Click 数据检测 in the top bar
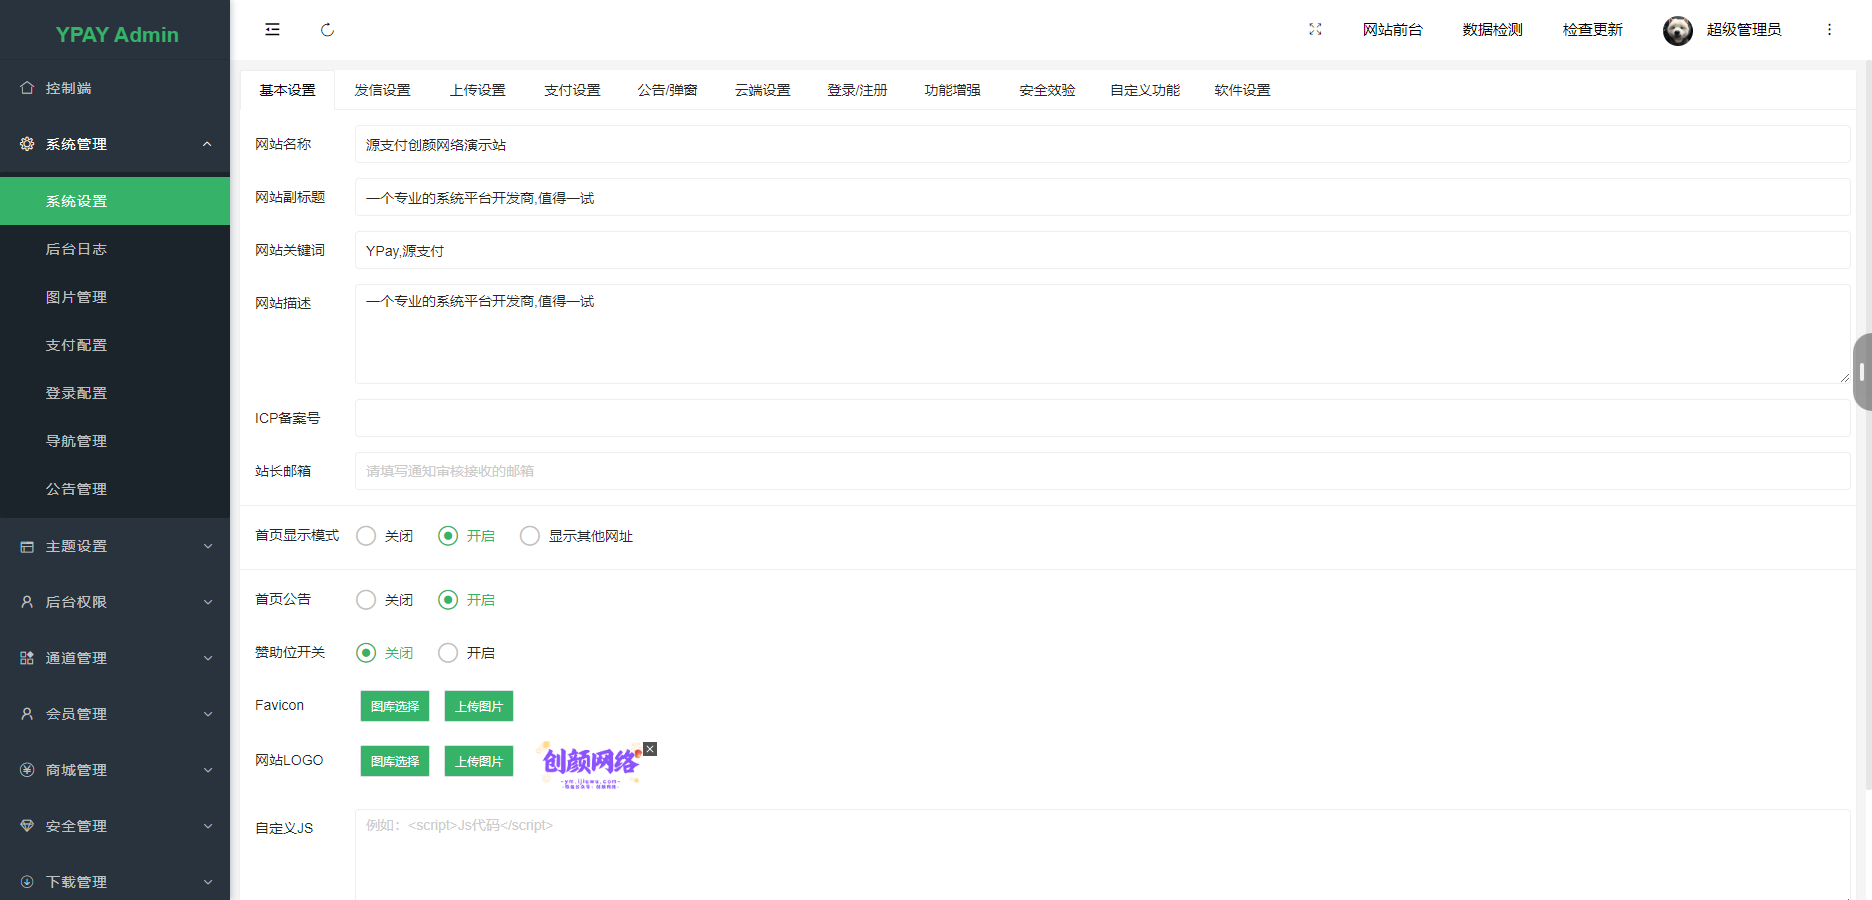The width and height of the screenshot is (1872, 900). [x=1492, y=30]
